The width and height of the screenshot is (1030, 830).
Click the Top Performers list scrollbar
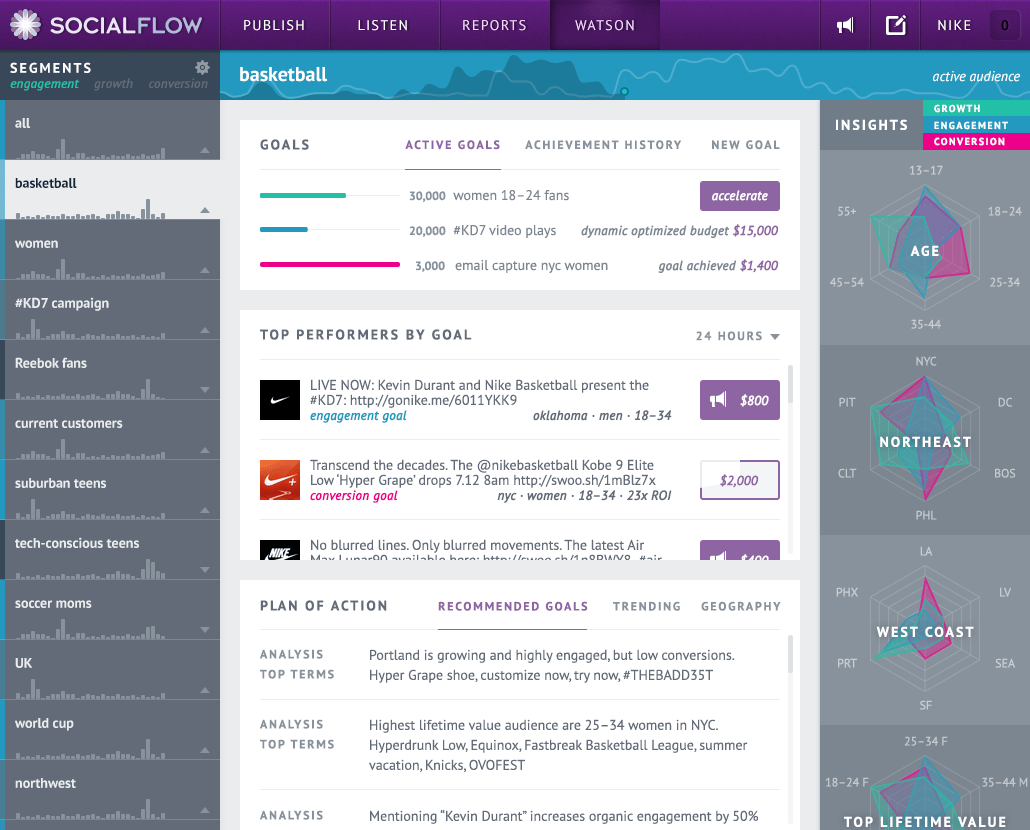point(790,384)
